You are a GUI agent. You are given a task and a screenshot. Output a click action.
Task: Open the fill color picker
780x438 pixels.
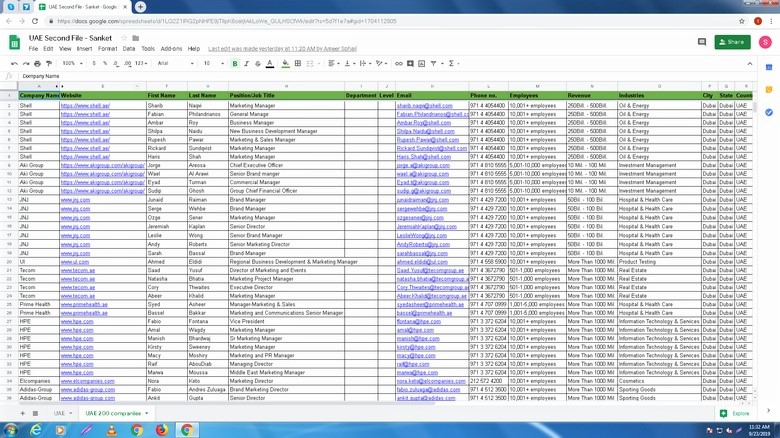[285, 63]
